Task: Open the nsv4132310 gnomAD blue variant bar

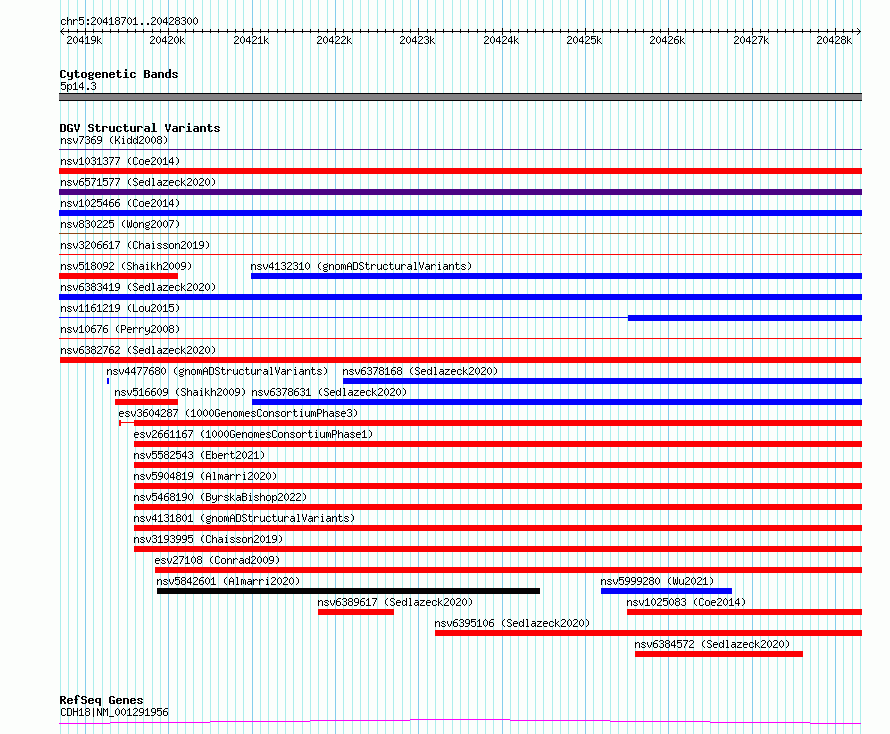Action: [x=556, y=276]
